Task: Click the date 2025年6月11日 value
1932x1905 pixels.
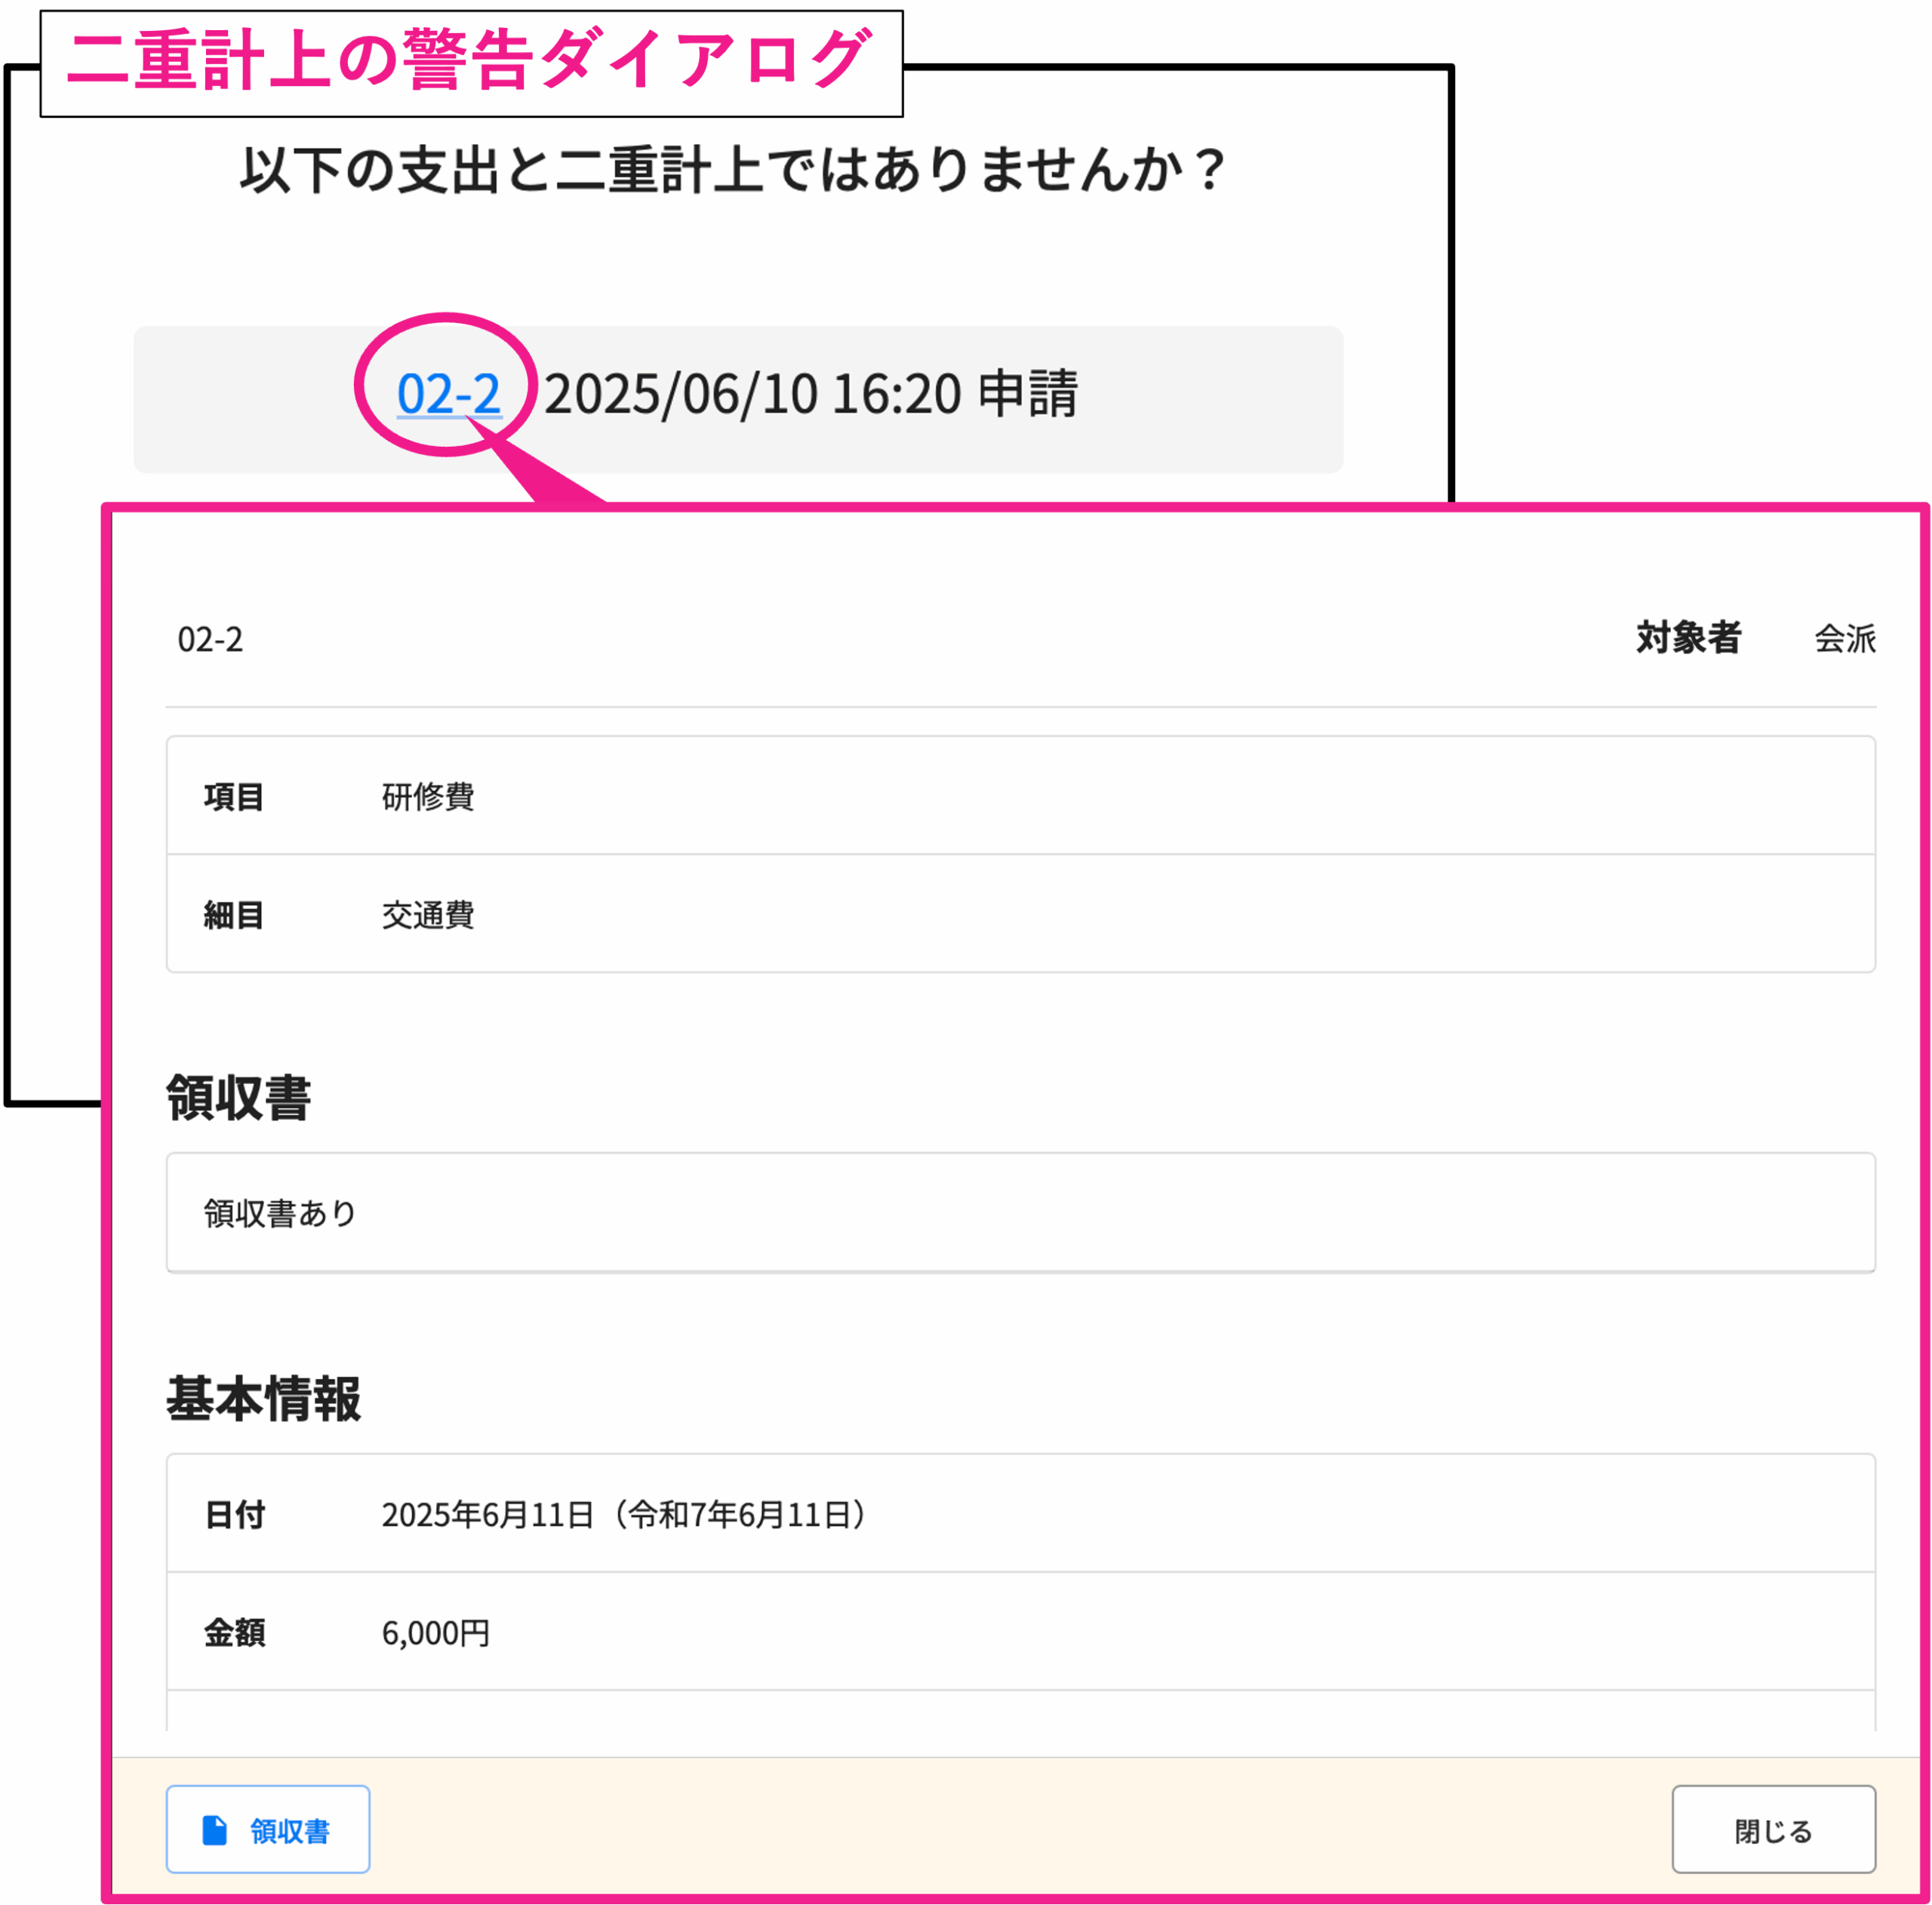Action: [624, 1514]
